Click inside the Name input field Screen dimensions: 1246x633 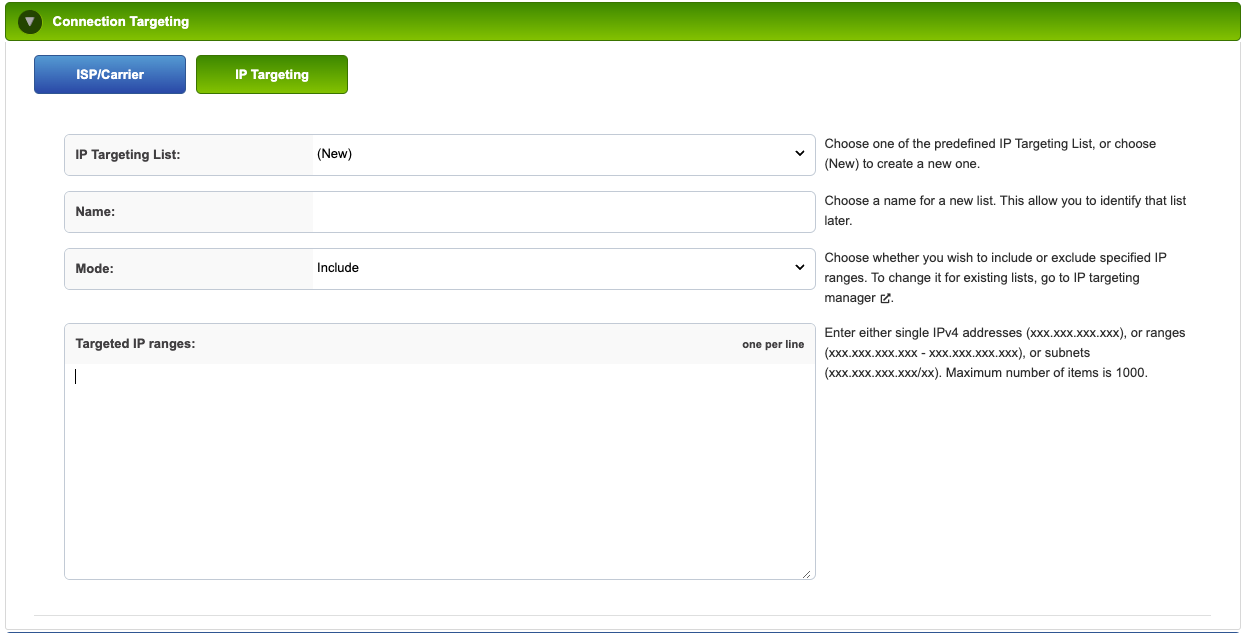(x=560, y=211)
